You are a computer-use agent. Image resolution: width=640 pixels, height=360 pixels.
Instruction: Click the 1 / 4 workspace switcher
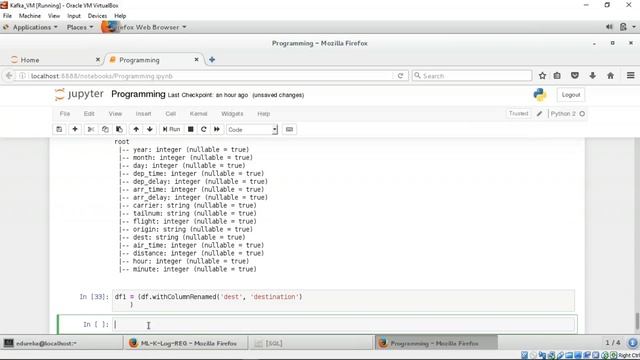613,343
